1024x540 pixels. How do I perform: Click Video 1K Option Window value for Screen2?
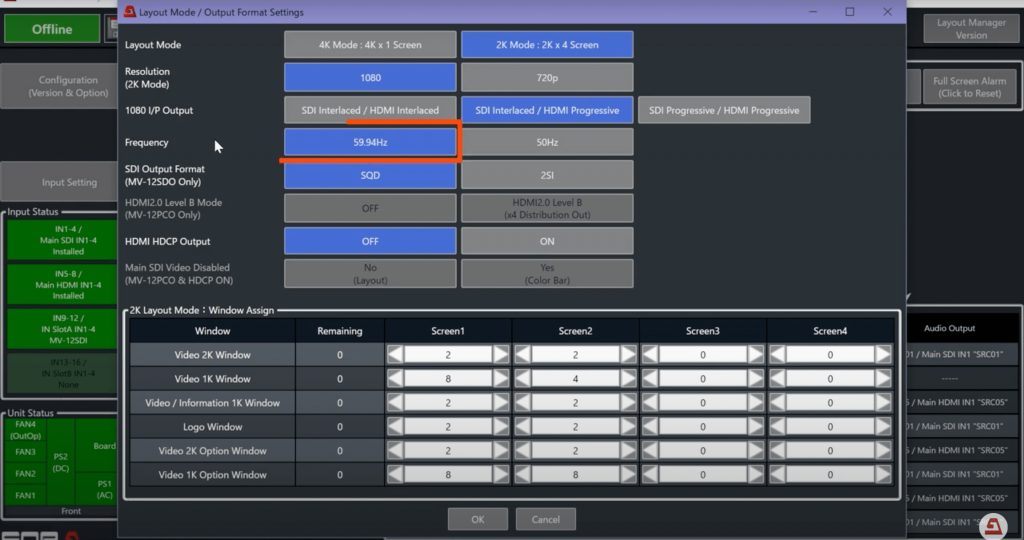click(x=575, y=475)
